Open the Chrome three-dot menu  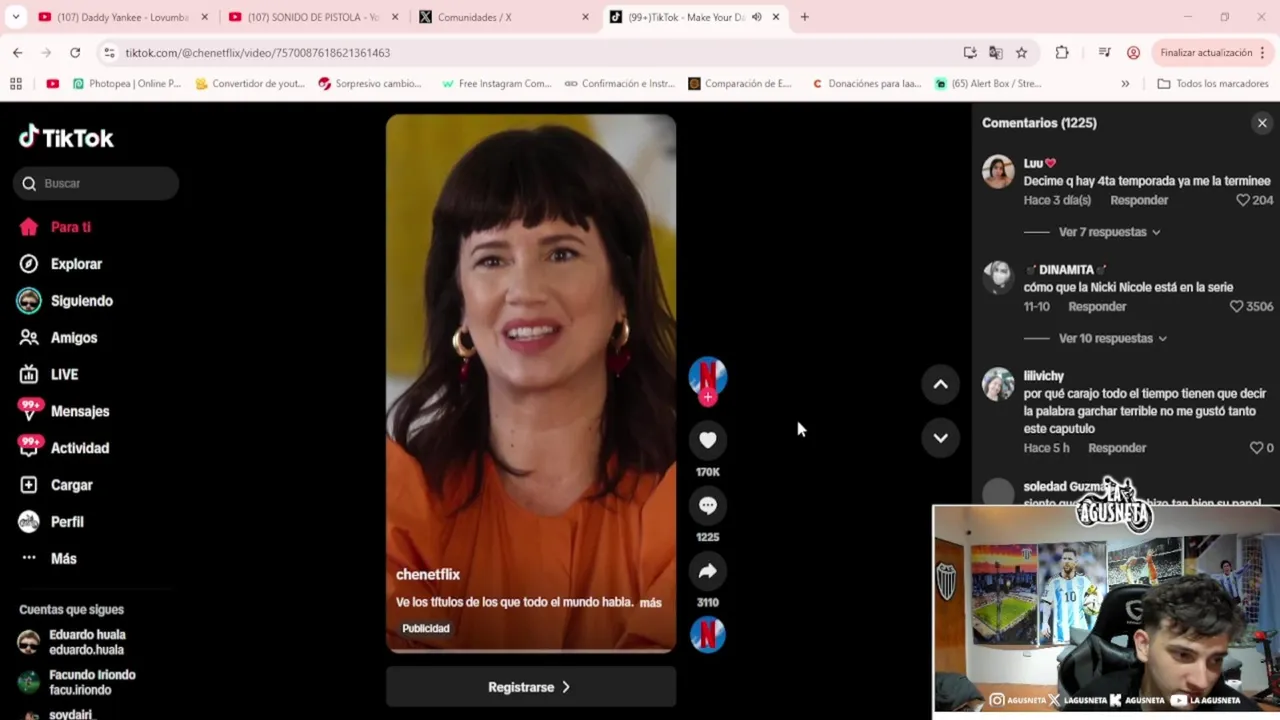[x=1264, y=52]
